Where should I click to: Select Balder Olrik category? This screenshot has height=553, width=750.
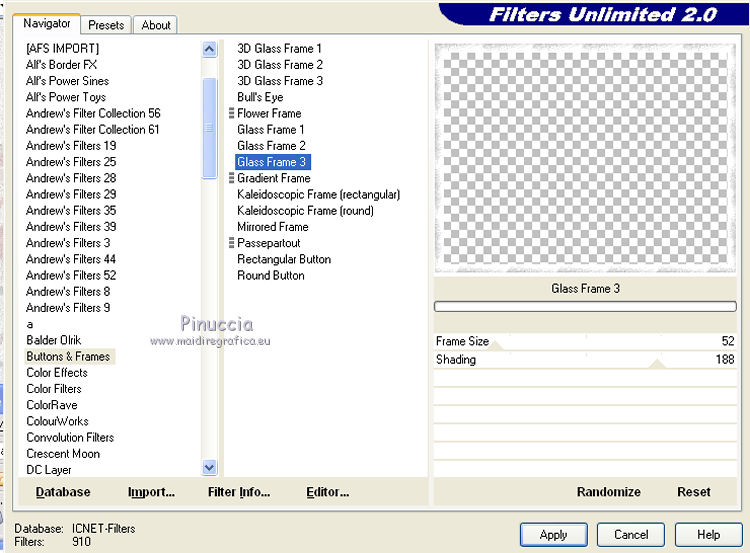[54, 340]
